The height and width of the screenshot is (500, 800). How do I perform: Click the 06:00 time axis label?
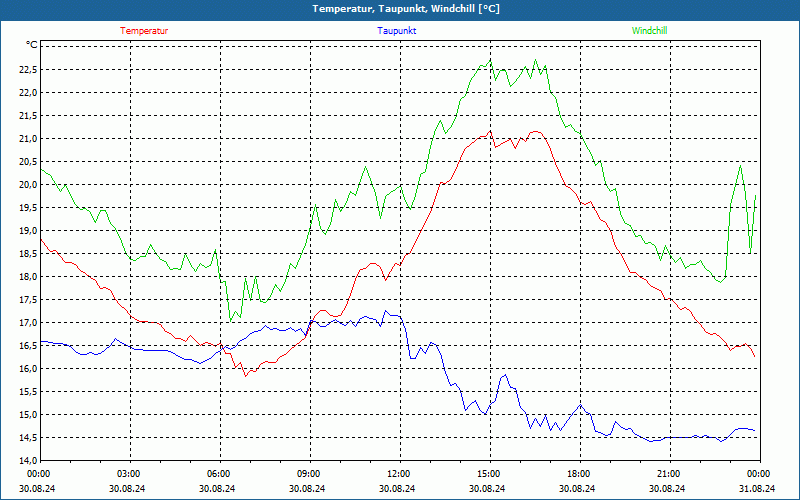click(218, 474)
